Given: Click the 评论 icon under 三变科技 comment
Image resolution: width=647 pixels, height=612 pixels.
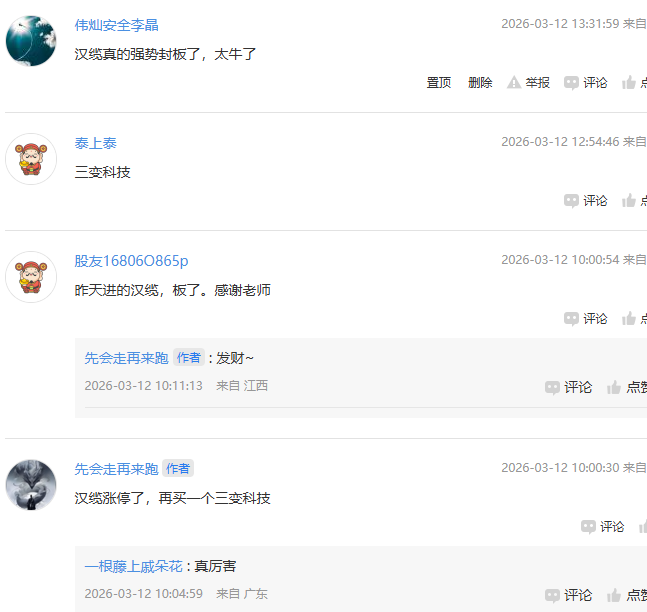Looking at the screenshot, I should pos(586,201).
